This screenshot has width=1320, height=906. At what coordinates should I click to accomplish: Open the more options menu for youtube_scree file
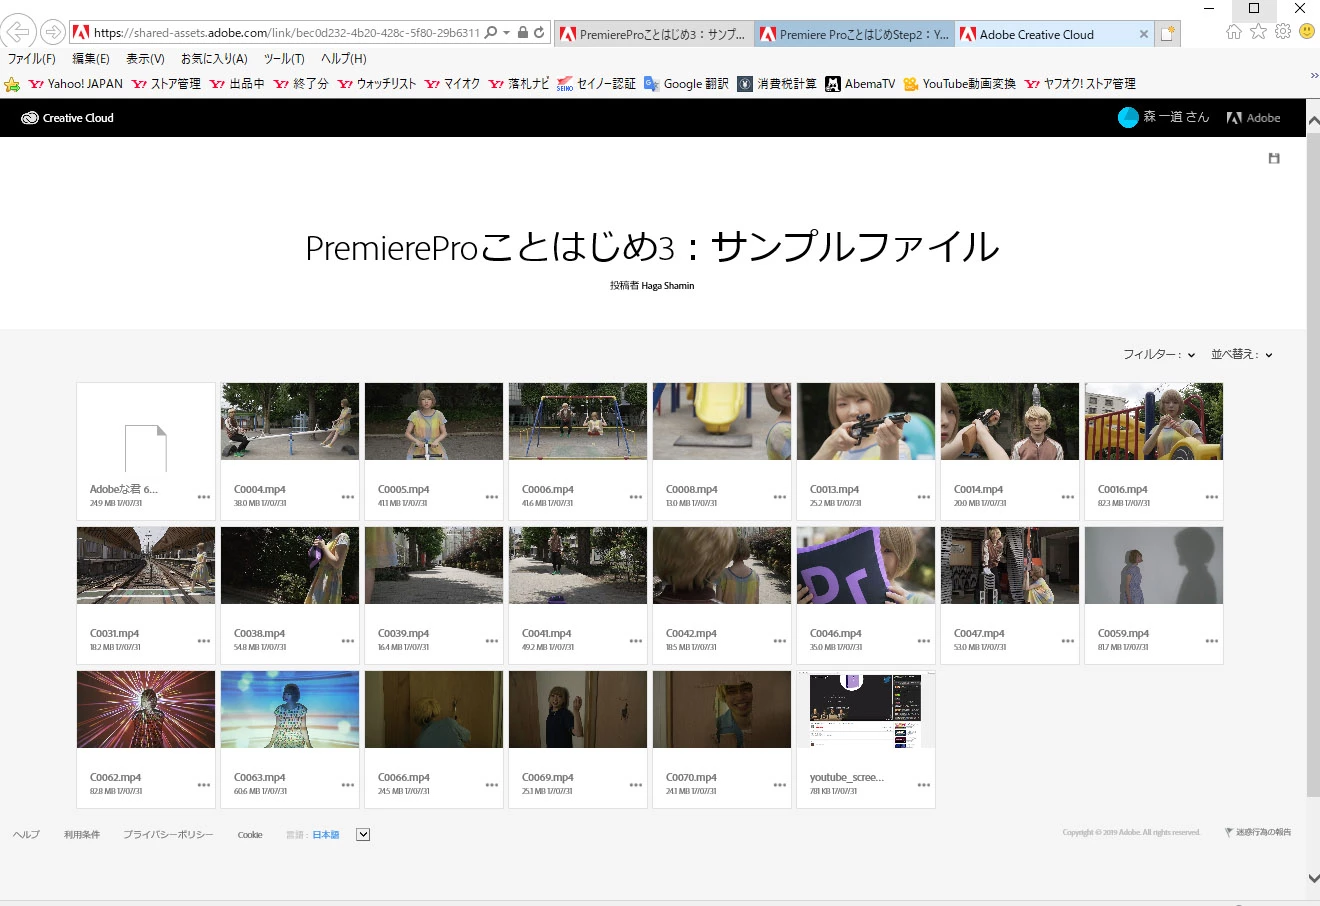[x=924, y=785]
